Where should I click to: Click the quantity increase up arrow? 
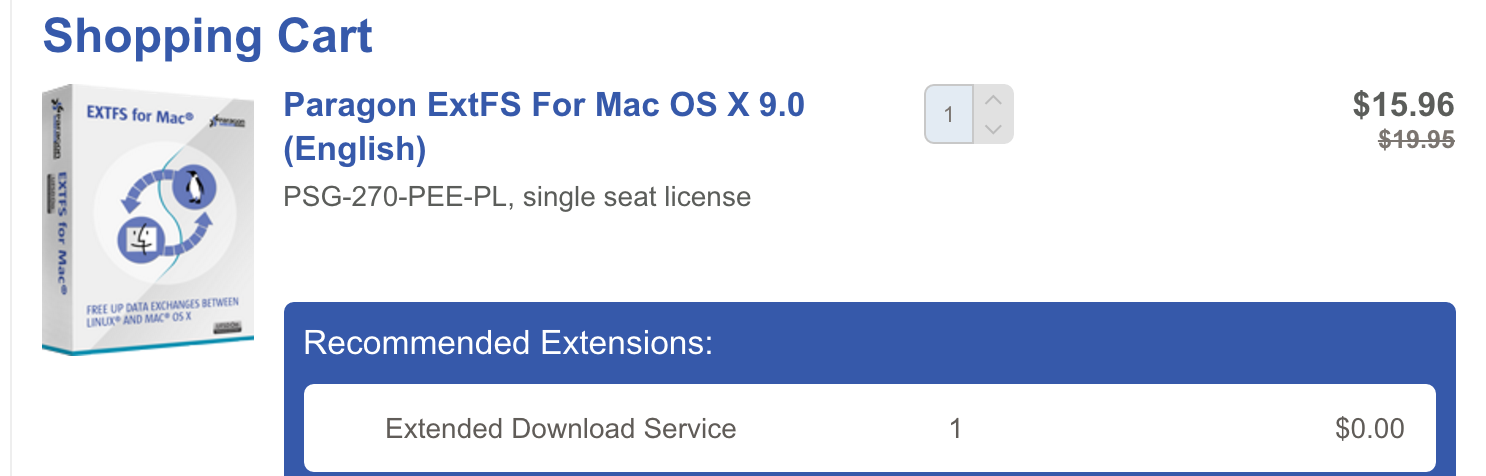(x=993, y=100)
